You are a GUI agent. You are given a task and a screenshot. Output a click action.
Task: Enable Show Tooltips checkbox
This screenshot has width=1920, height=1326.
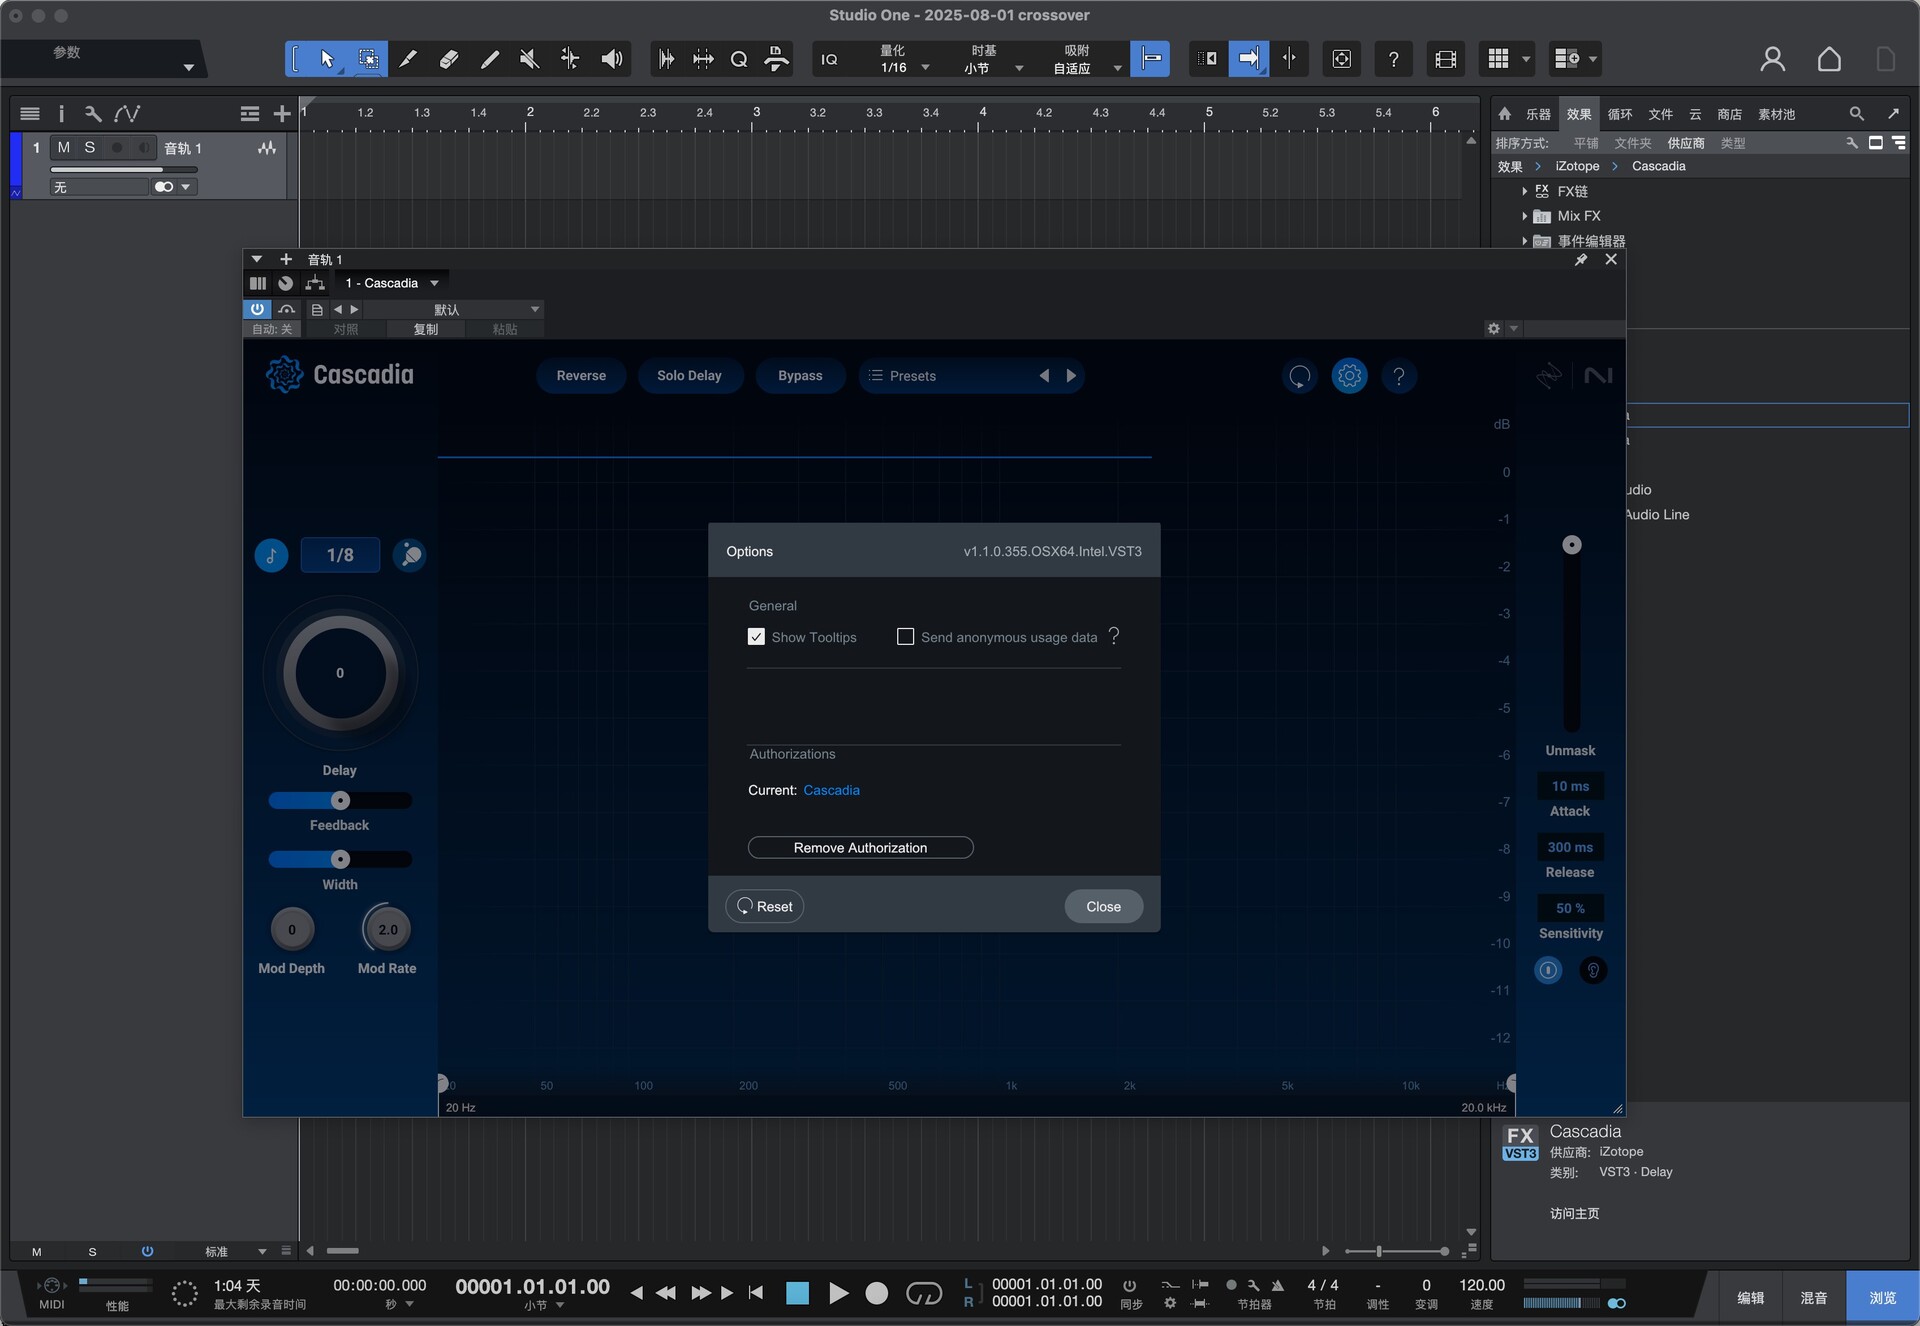(x=756, y=637)
